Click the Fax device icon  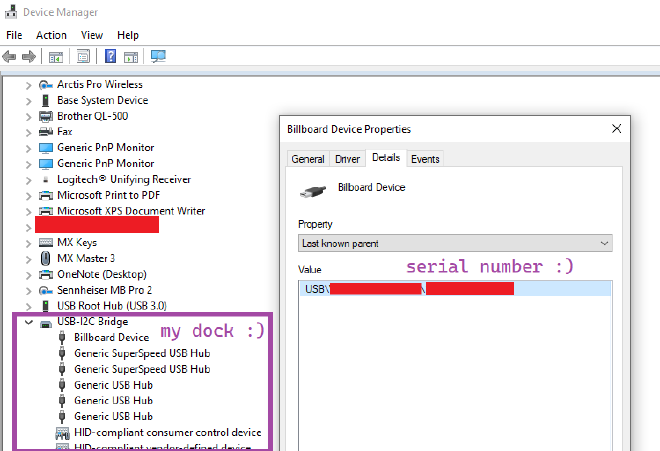click(45, 132)
